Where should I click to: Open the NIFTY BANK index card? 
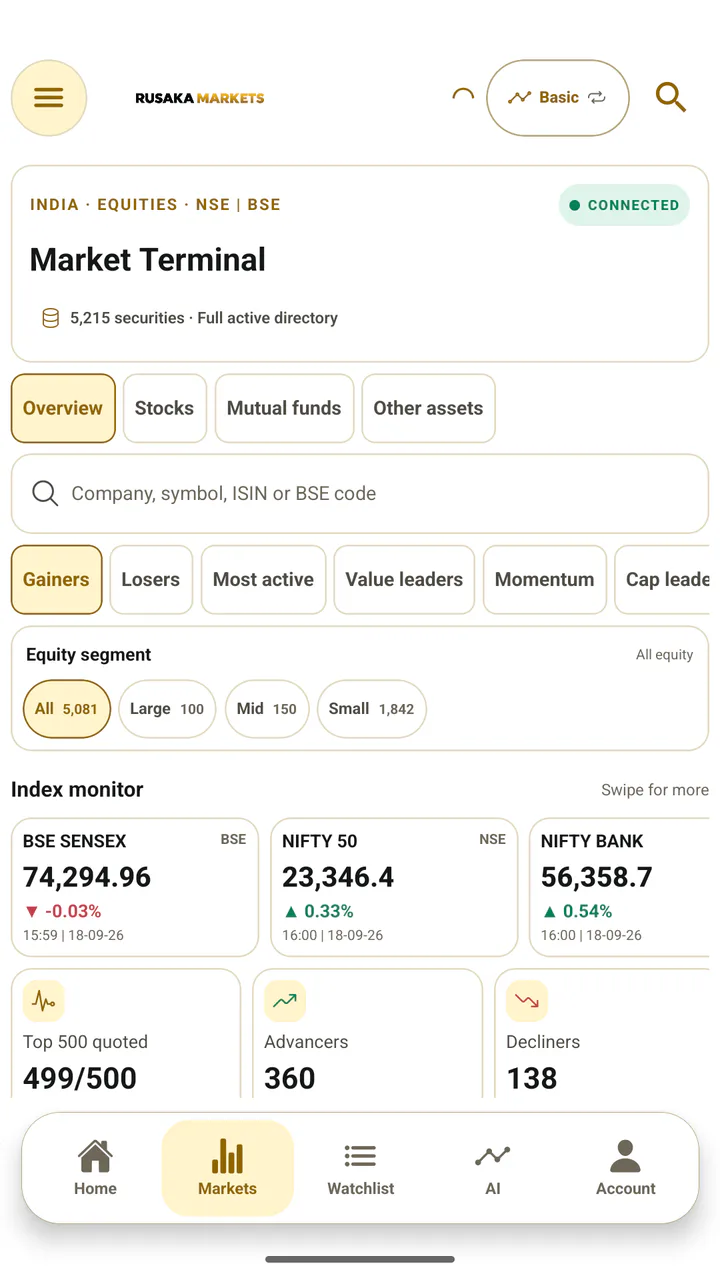[620, 887]
